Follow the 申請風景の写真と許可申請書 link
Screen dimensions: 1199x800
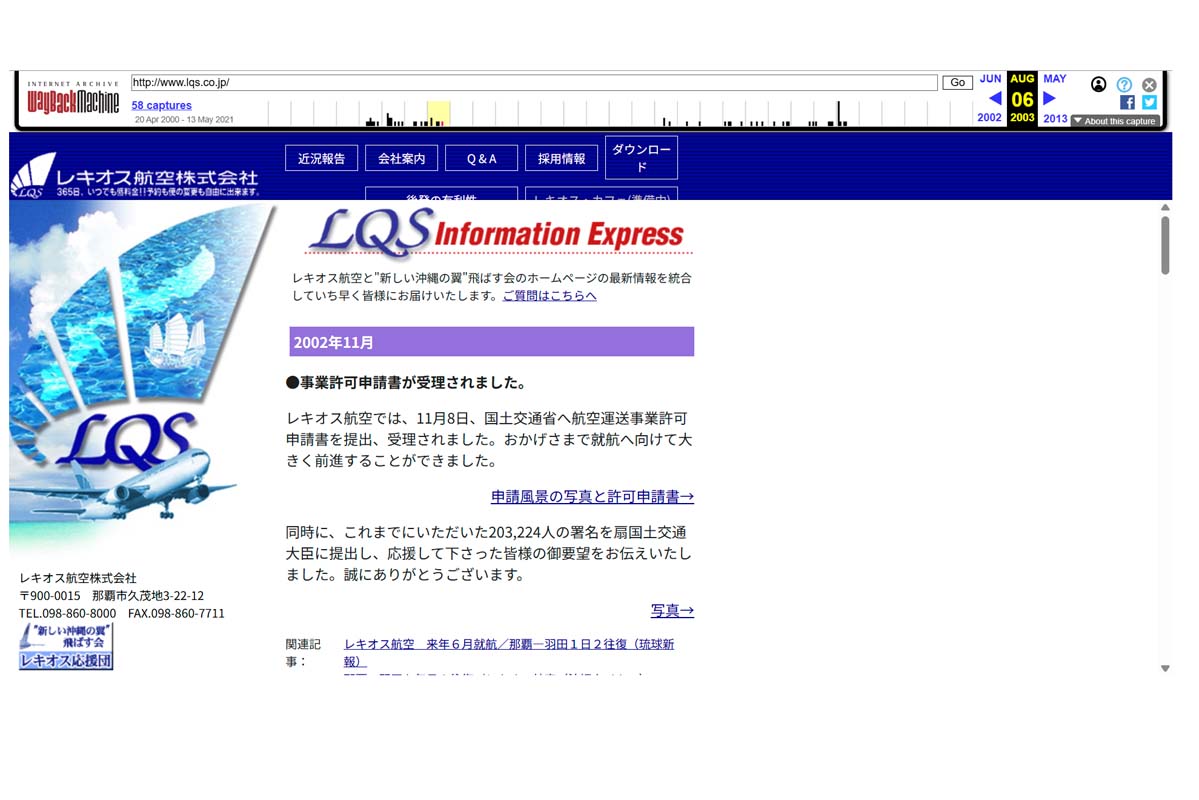coord(592,496)
